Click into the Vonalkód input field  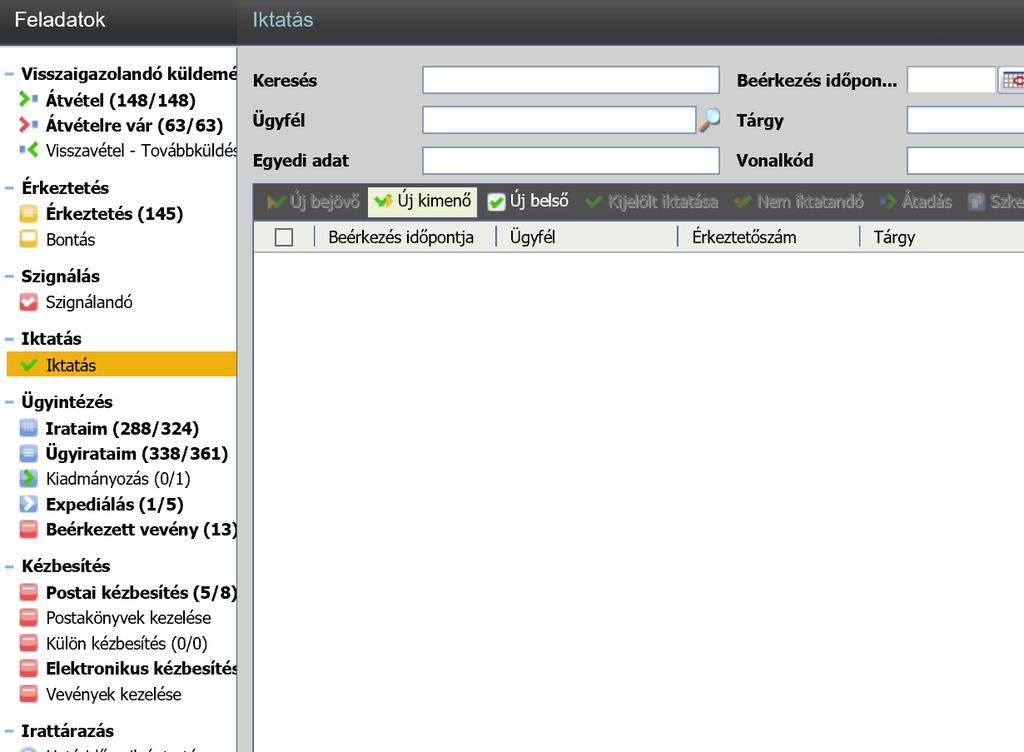pyautogui.click(x=965, y=161)
